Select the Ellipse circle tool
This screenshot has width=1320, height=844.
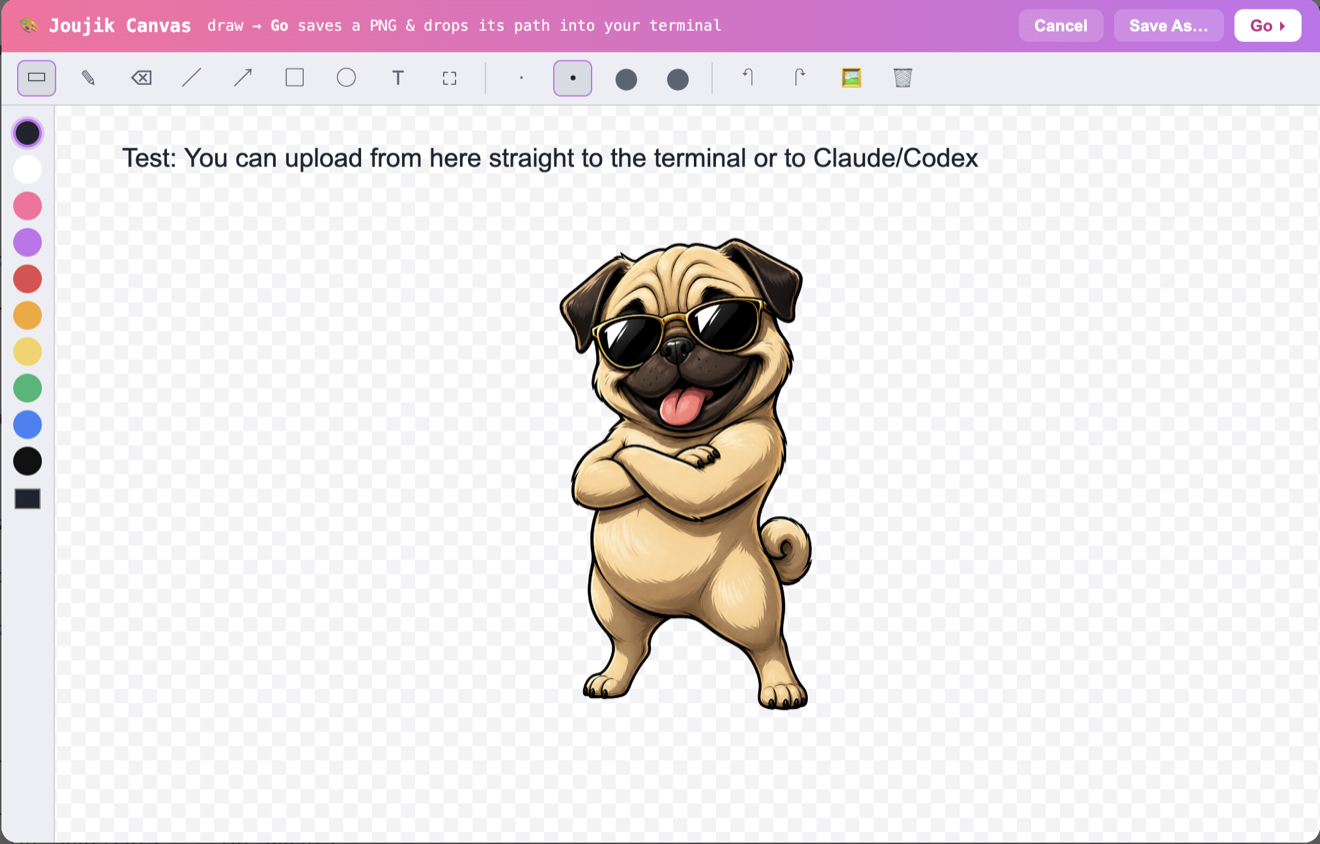point(346,78)
